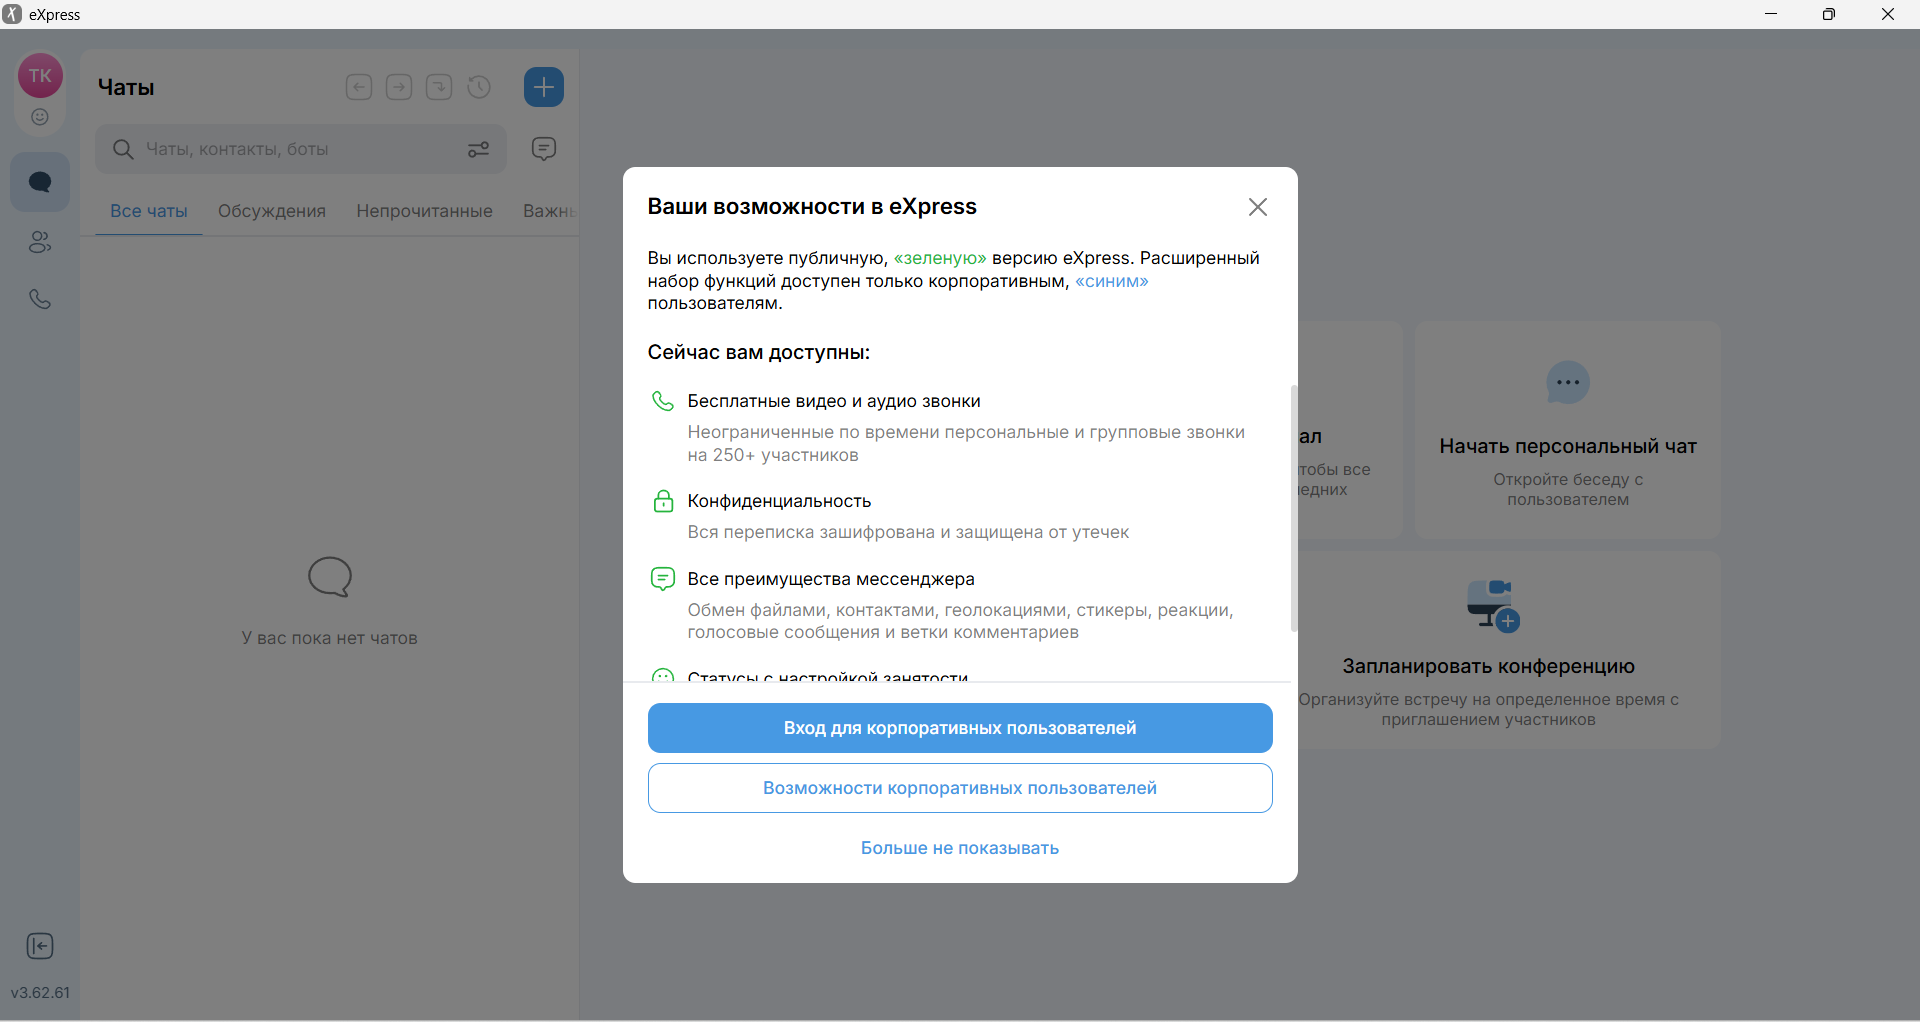Image resolution: width=1920 pixels, height=1022 pixels.
Task: Click the empty chats bubble icon
Action: click(330, 577)
